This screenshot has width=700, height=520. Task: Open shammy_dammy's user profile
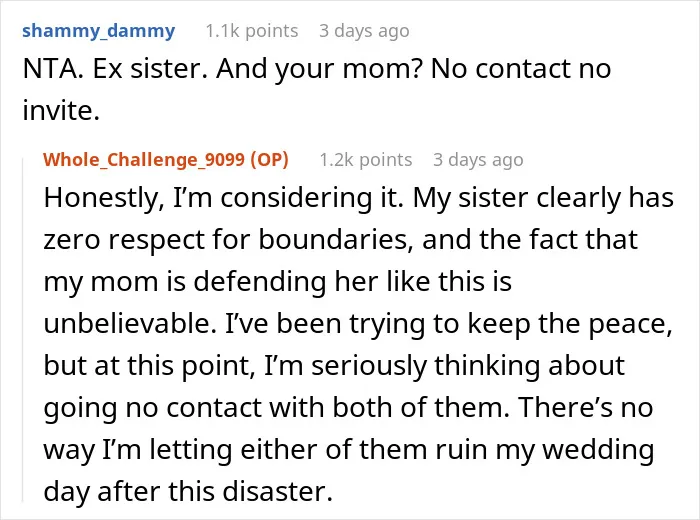click(98, 31)
